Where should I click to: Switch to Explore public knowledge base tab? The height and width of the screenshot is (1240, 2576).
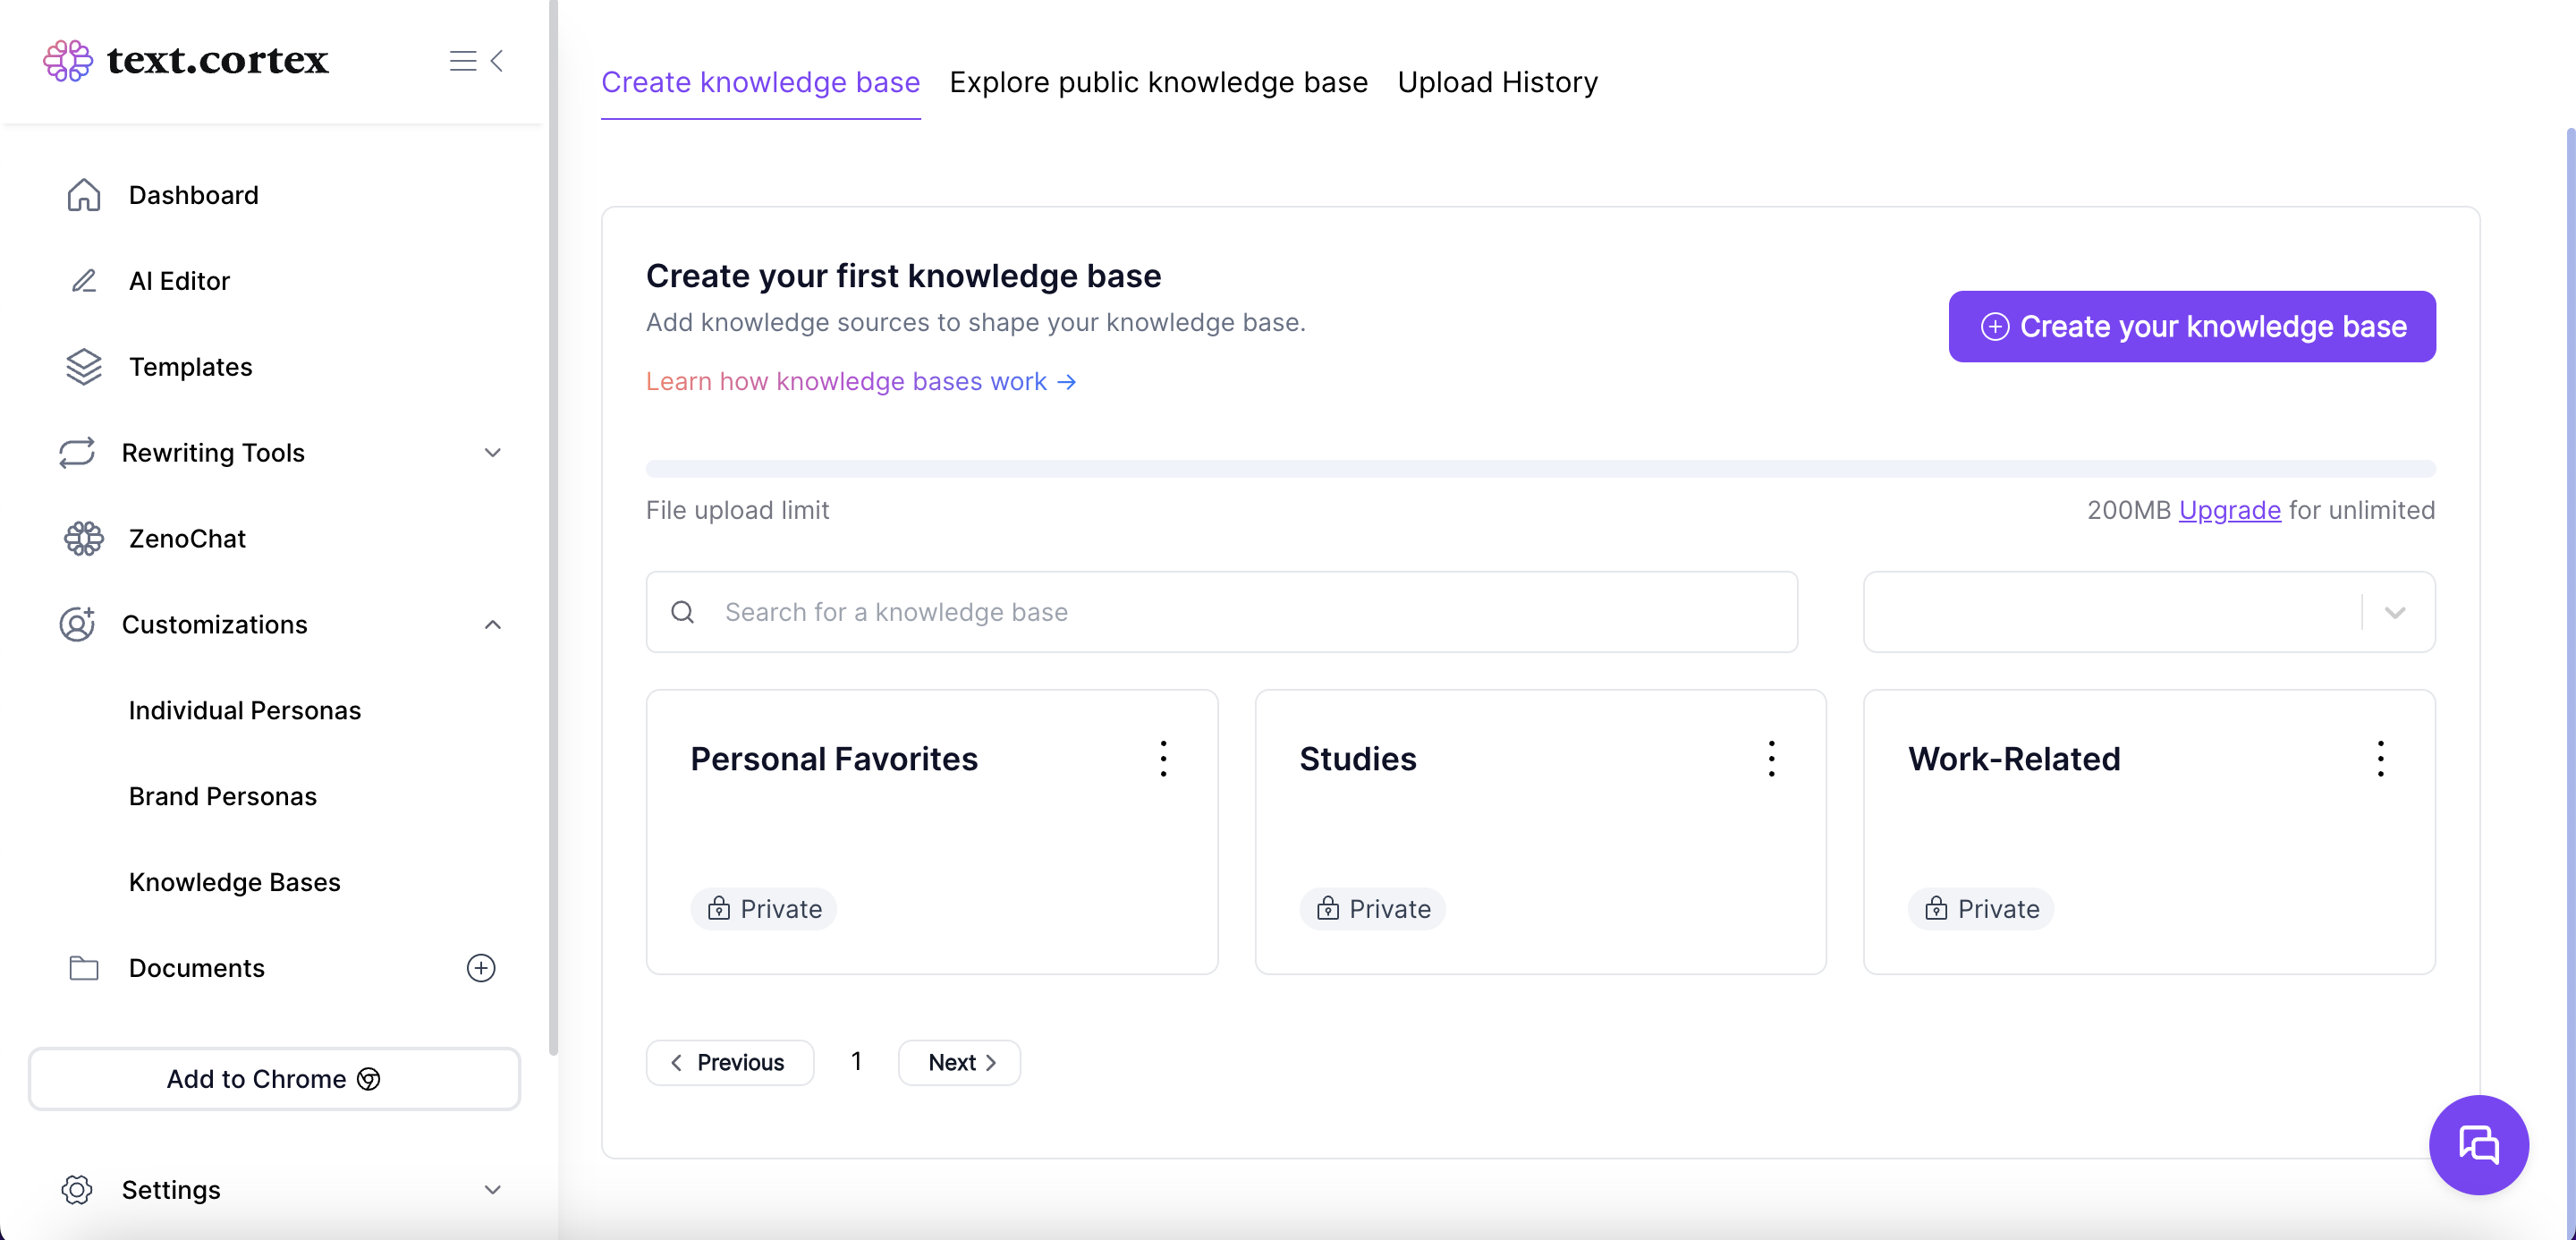(1158, 82)
